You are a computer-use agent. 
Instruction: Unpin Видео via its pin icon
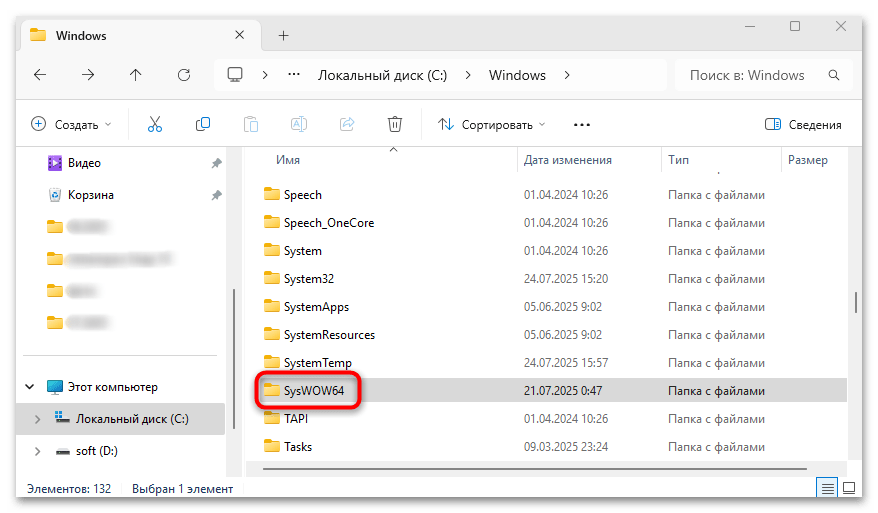(x=216, y=163)
